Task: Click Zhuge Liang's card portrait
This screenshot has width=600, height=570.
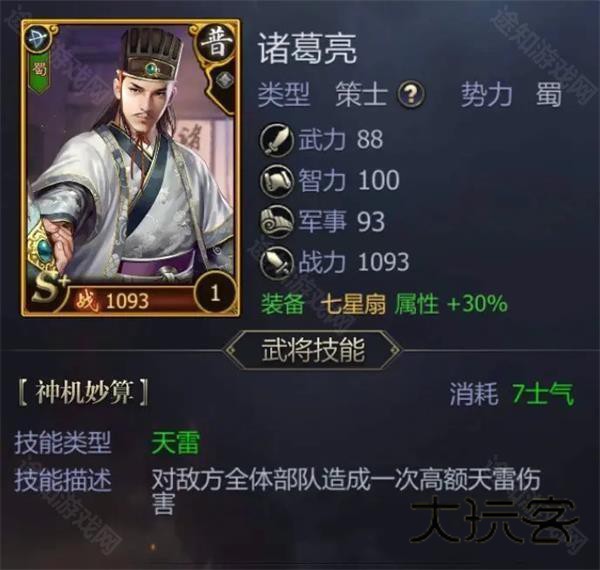Action: point(131,168)
